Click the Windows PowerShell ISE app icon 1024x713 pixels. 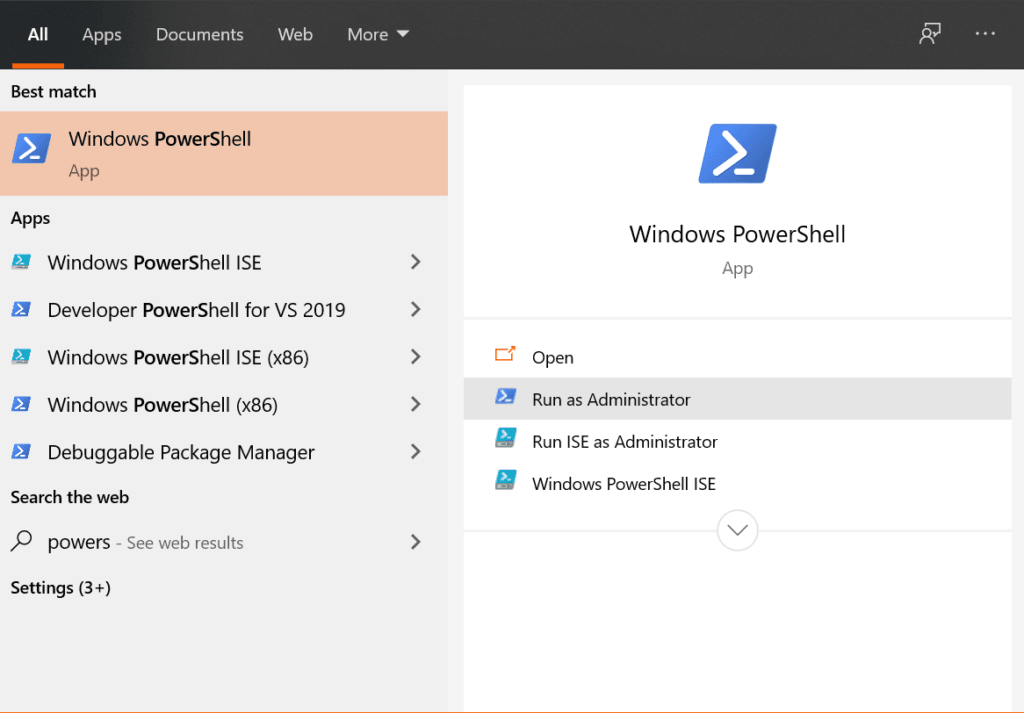(21, 262)
